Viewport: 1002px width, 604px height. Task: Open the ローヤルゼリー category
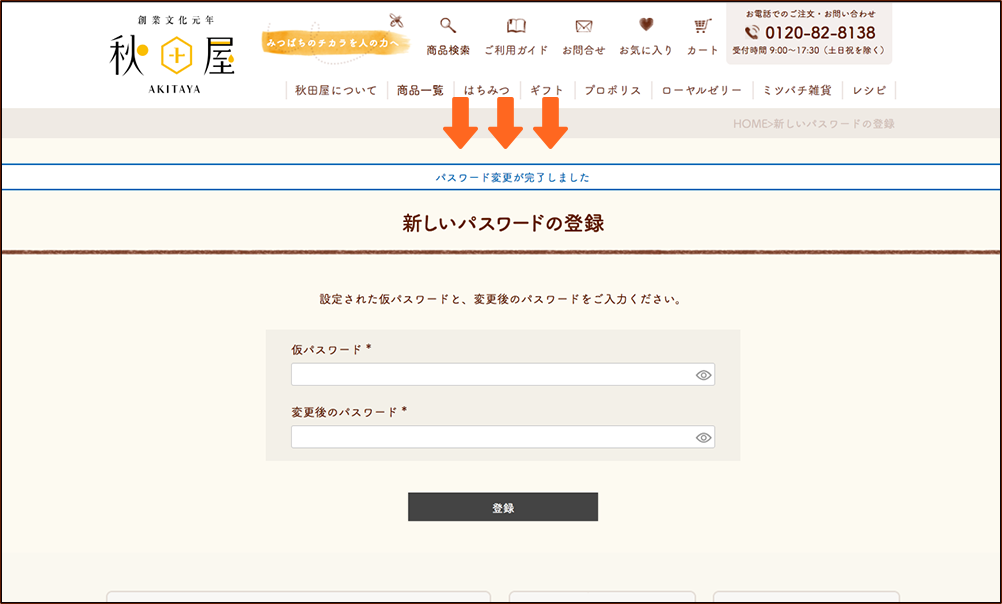coord(701,91)
